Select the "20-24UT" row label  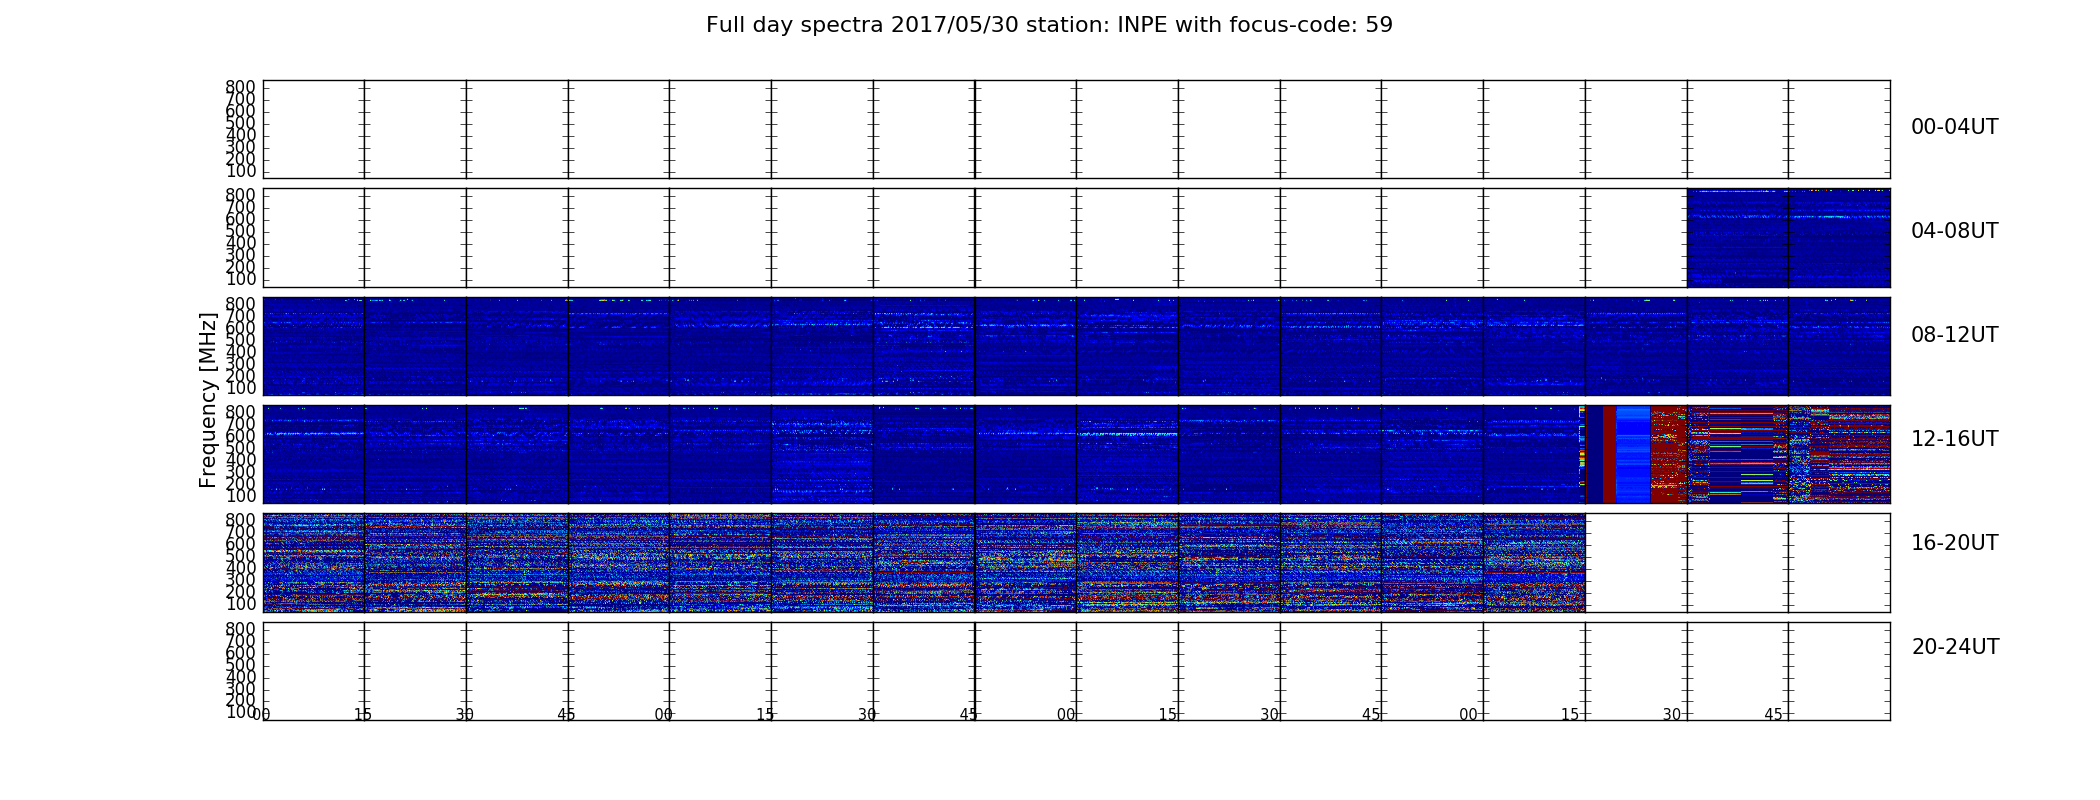coord(1955,647)
